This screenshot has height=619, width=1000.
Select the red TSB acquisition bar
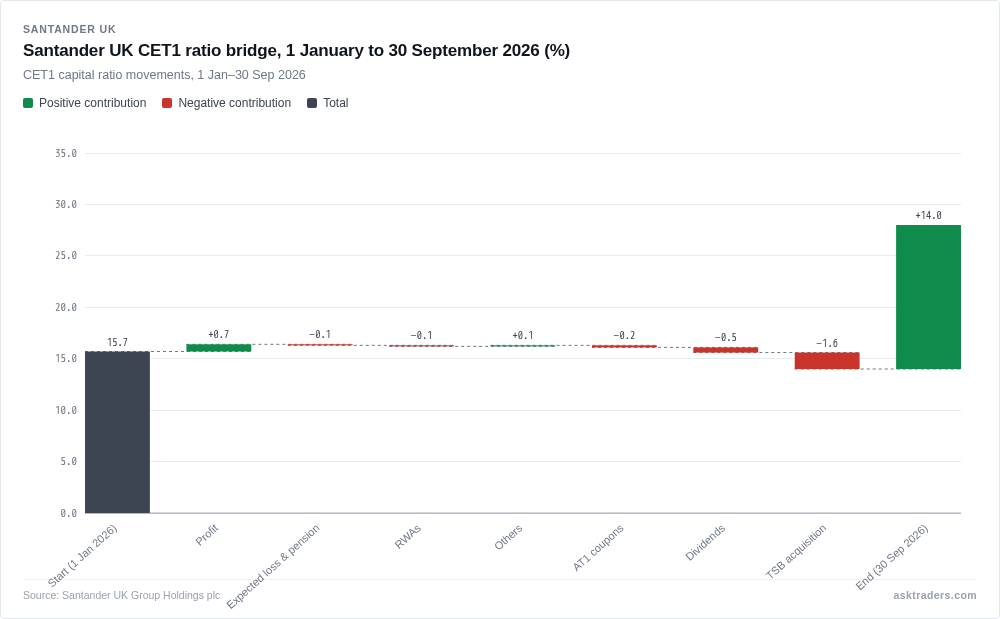click(x=827, y=361)
